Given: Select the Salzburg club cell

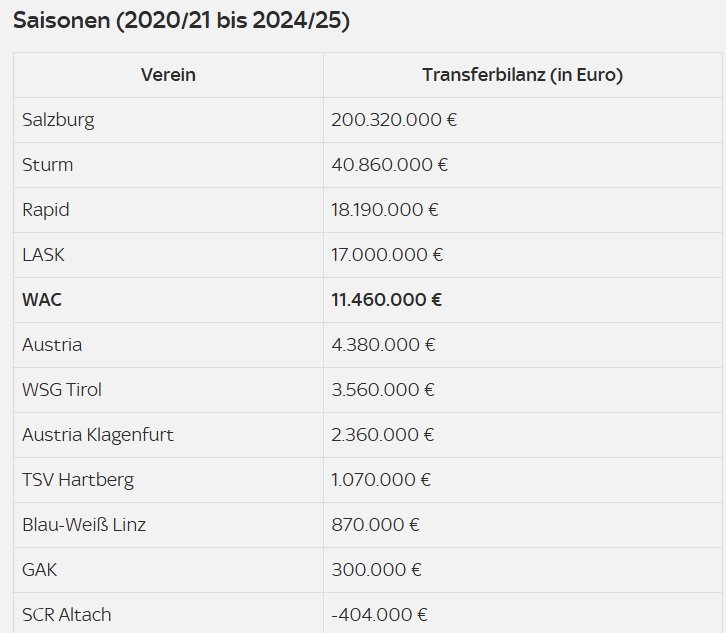Looking at the screenshot, I should [58, 120].
